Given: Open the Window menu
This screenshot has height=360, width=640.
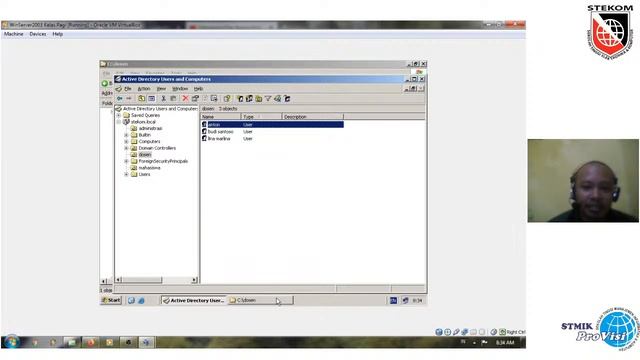Looking at the screenshot, I should (x=180, y=89).
